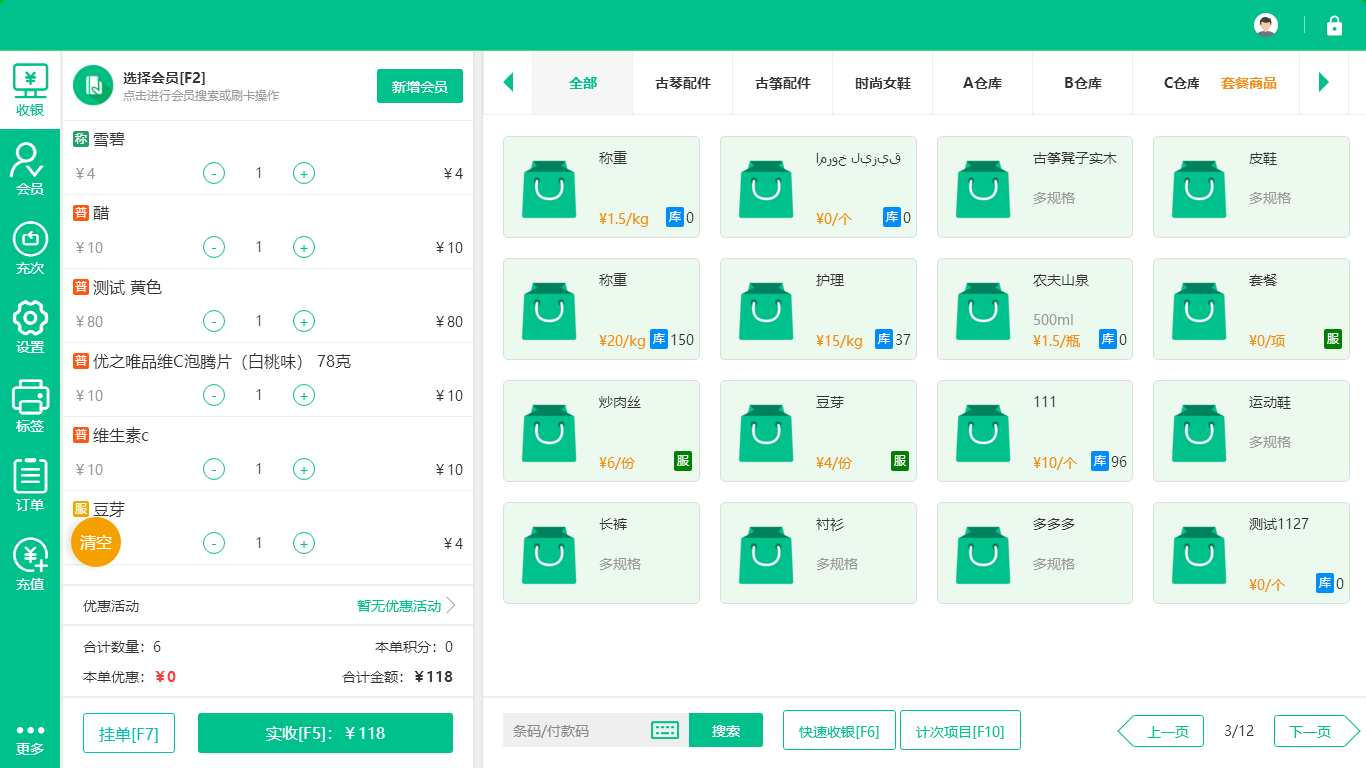The width and height of the screenshot is (1366, 768).
Task: Open the 充值 recharge icon
Action: (30, 564)
